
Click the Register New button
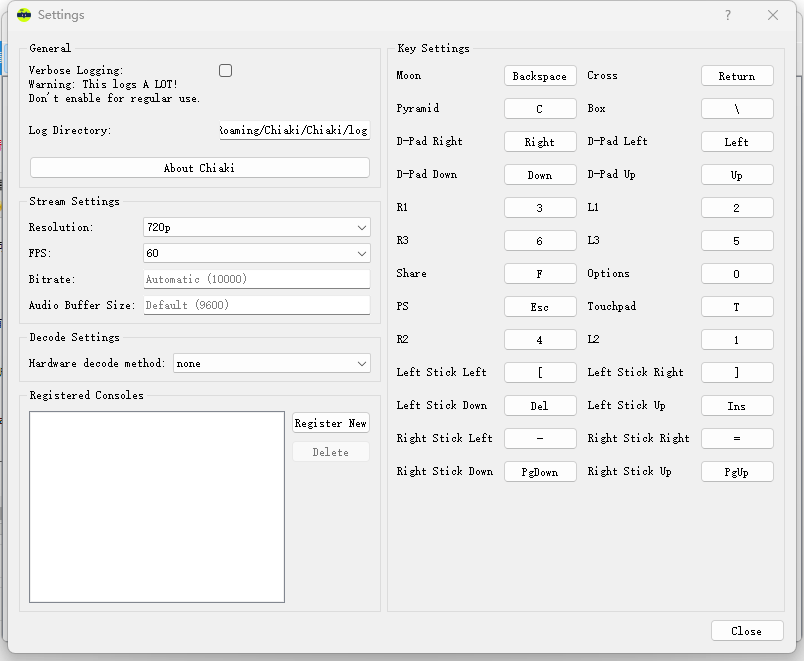pos(331,424)
